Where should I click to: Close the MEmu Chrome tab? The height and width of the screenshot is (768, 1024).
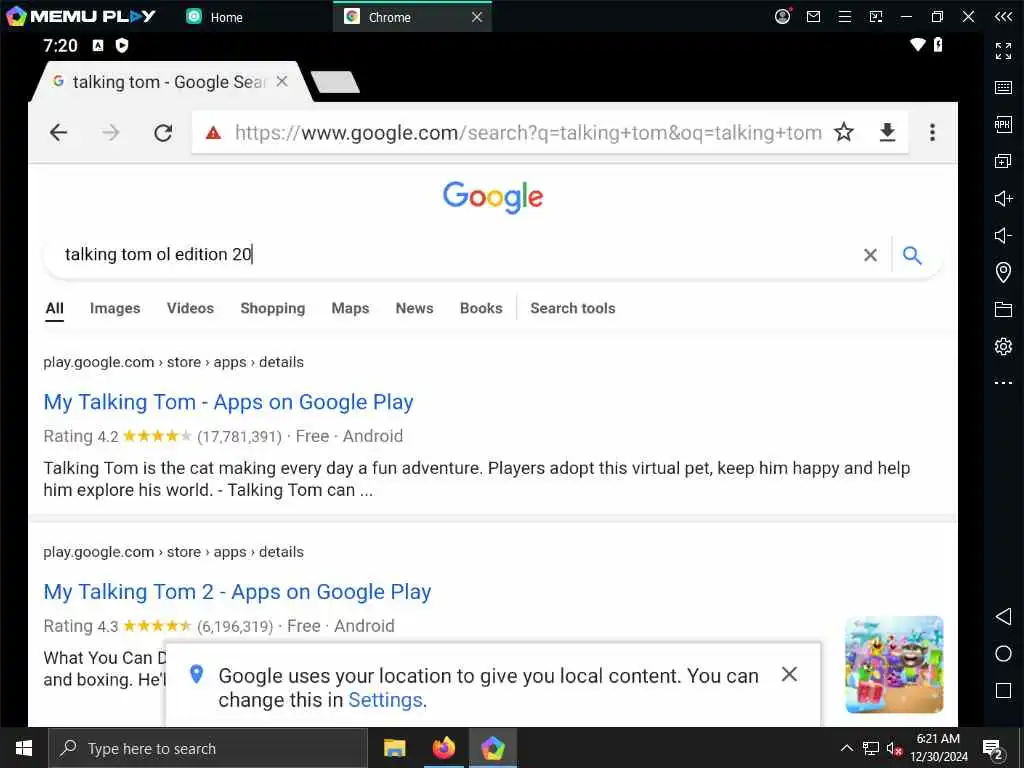point(477,17)
